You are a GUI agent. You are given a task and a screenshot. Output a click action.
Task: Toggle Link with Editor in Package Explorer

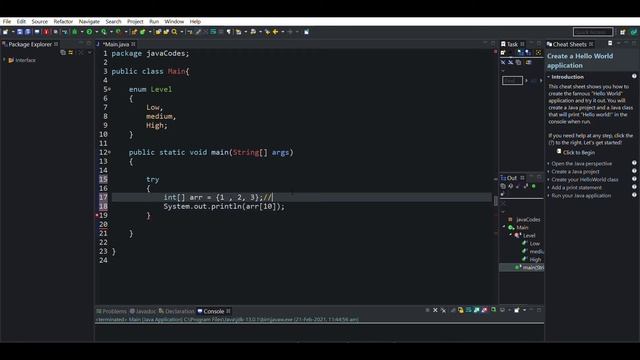point(71,52)
